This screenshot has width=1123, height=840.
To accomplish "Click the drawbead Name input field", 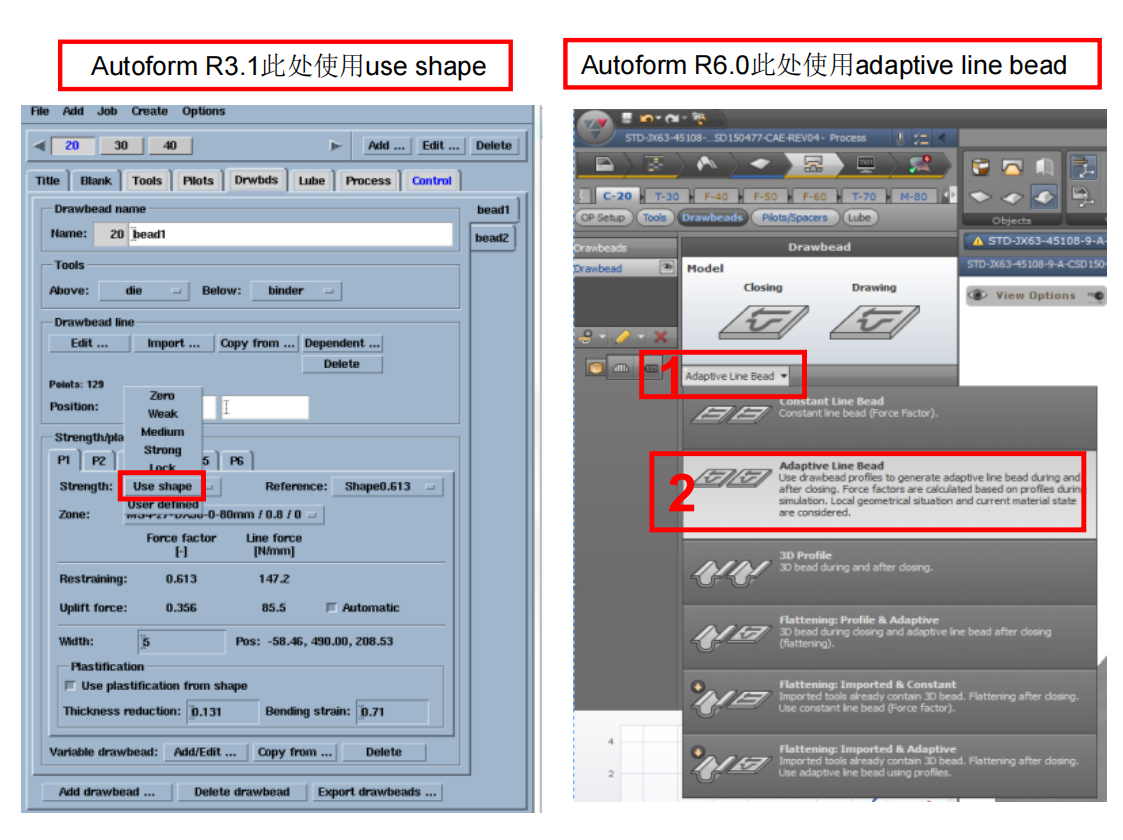I will point(290,234).
